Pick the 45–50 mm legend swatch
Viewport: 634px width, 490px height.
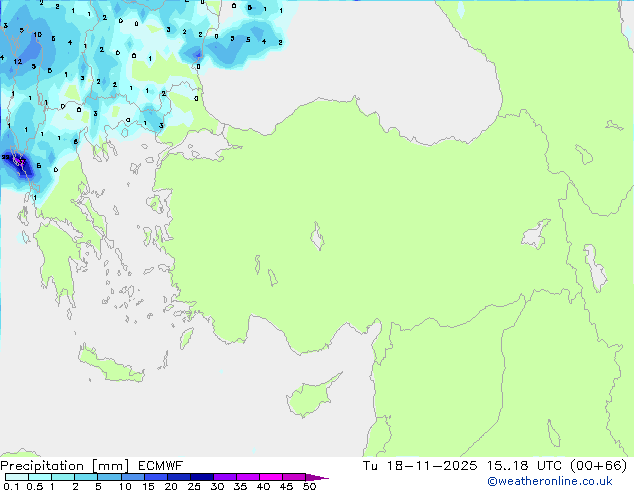pyautogui.click(x=294, y=477)
